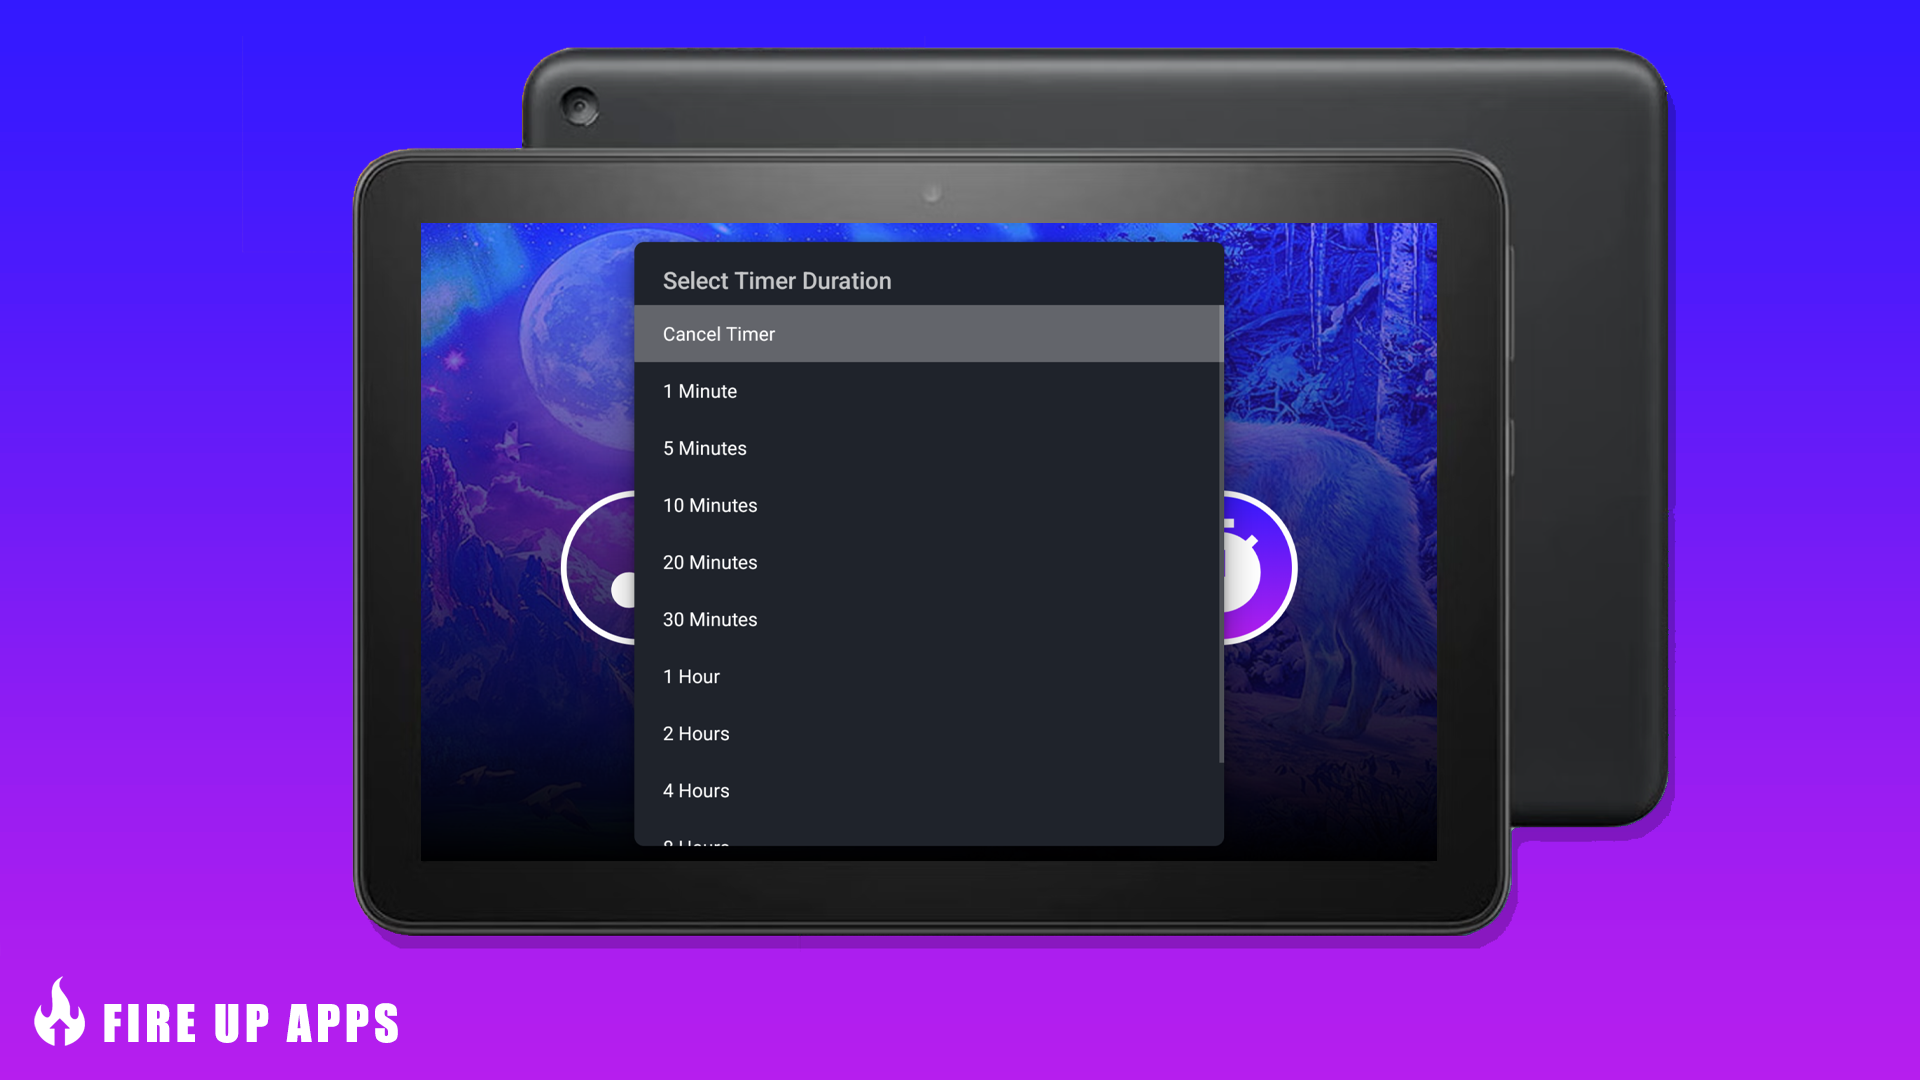
Task: Tap the tablet's front camera dot
Action: coord(932,193)
